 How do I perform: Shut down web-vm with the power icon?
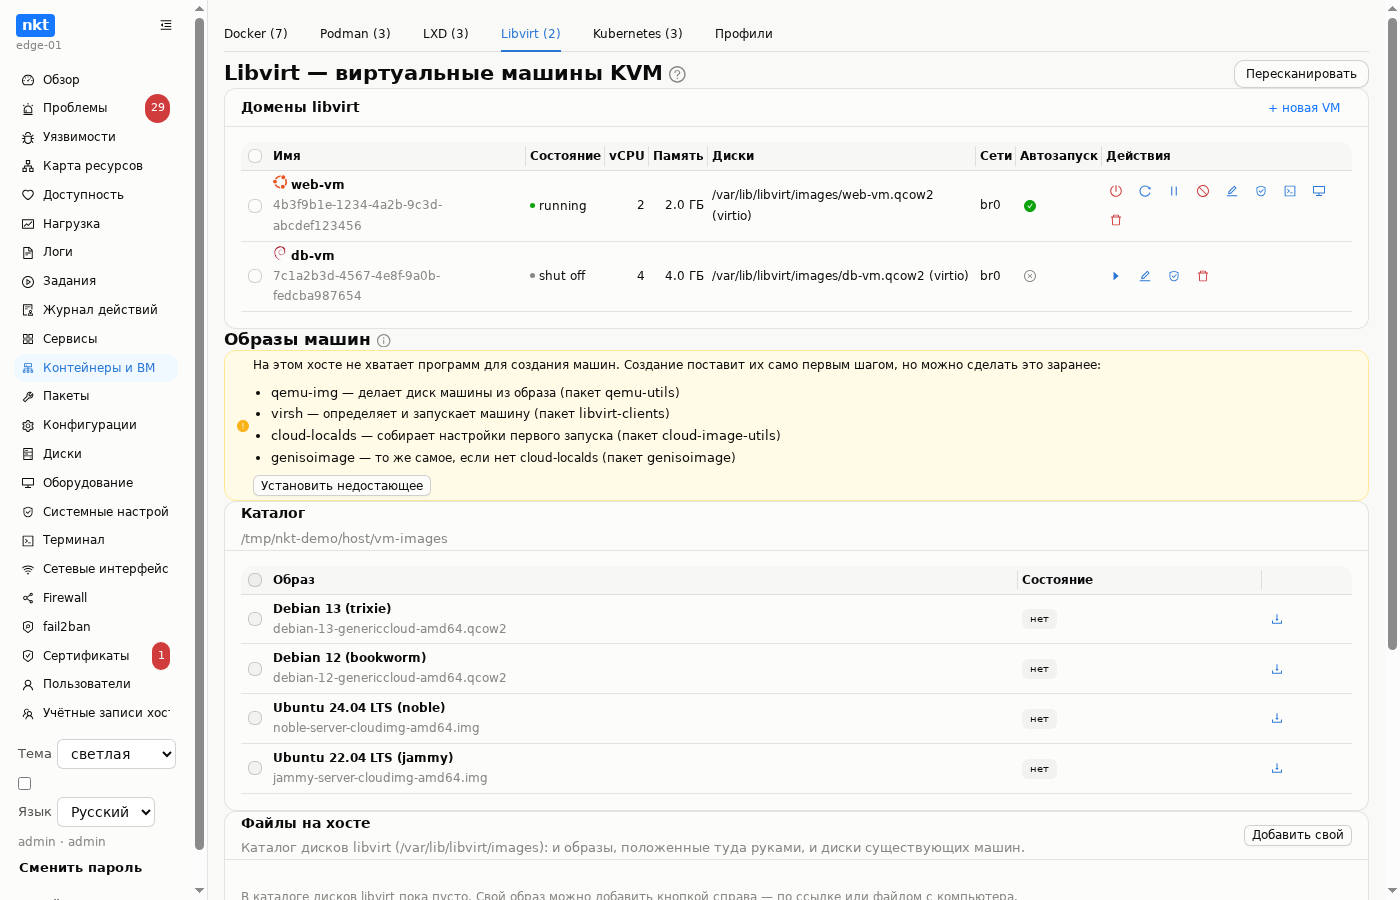tap(1116, 191)
